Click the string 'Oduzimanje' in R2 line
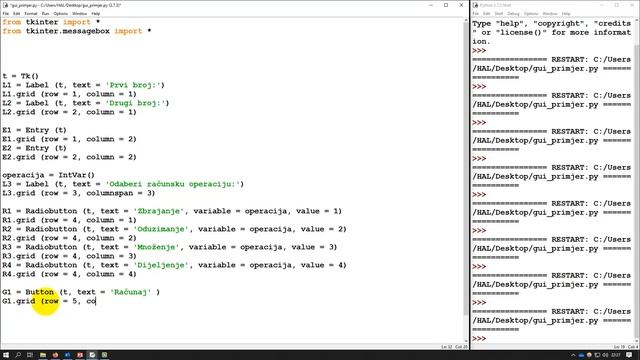640x360 pixels. pos(161,229)
